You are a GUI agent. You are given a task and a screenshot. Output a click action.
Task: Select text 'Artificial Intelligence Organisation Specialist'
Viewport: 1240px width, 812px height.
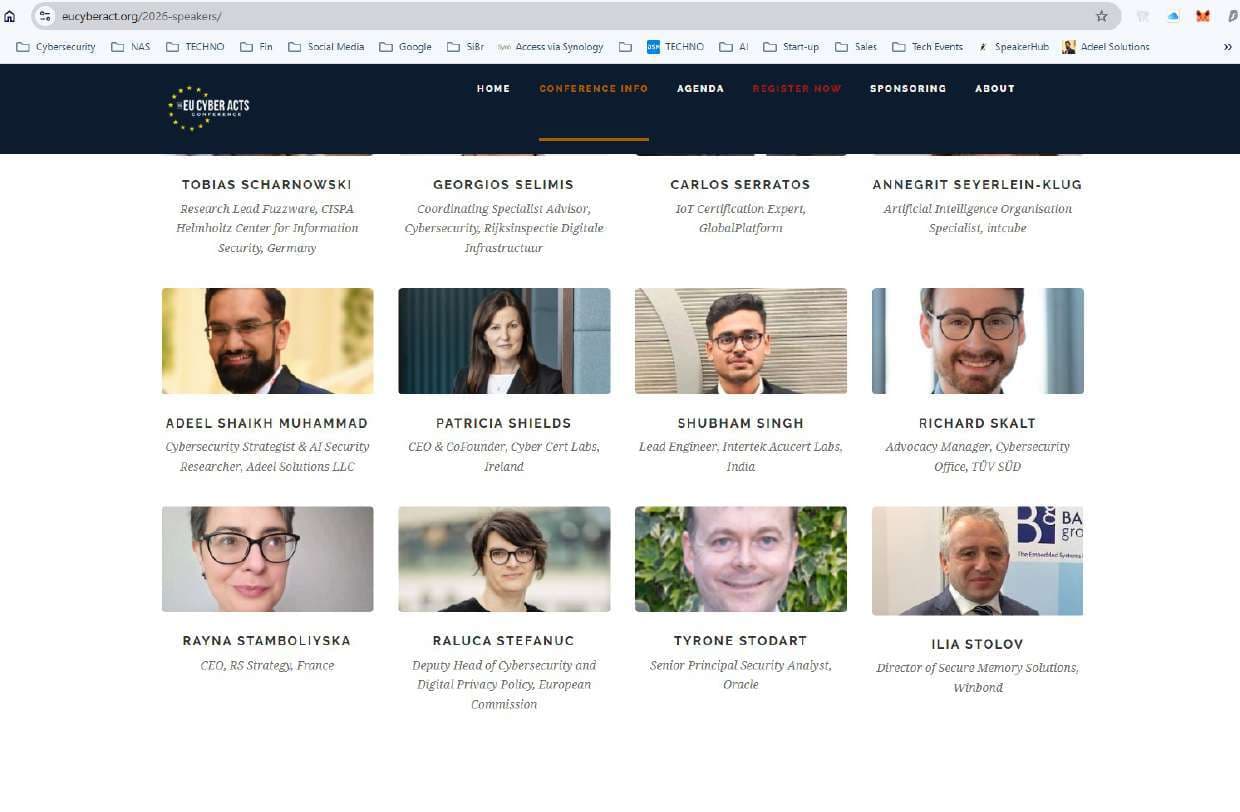(977, 219)
